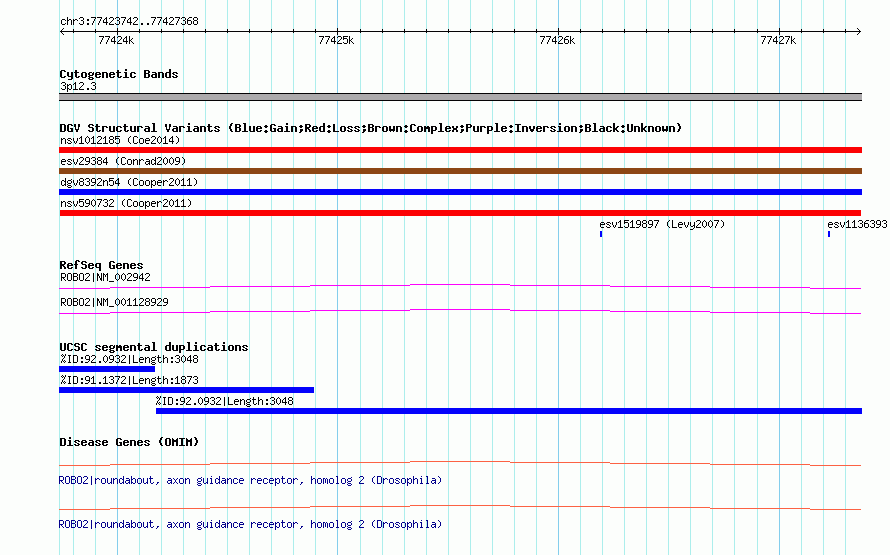Select the 77425k ruler label
This screenshot has width=890, height=555.
click(x=336, y=40)
